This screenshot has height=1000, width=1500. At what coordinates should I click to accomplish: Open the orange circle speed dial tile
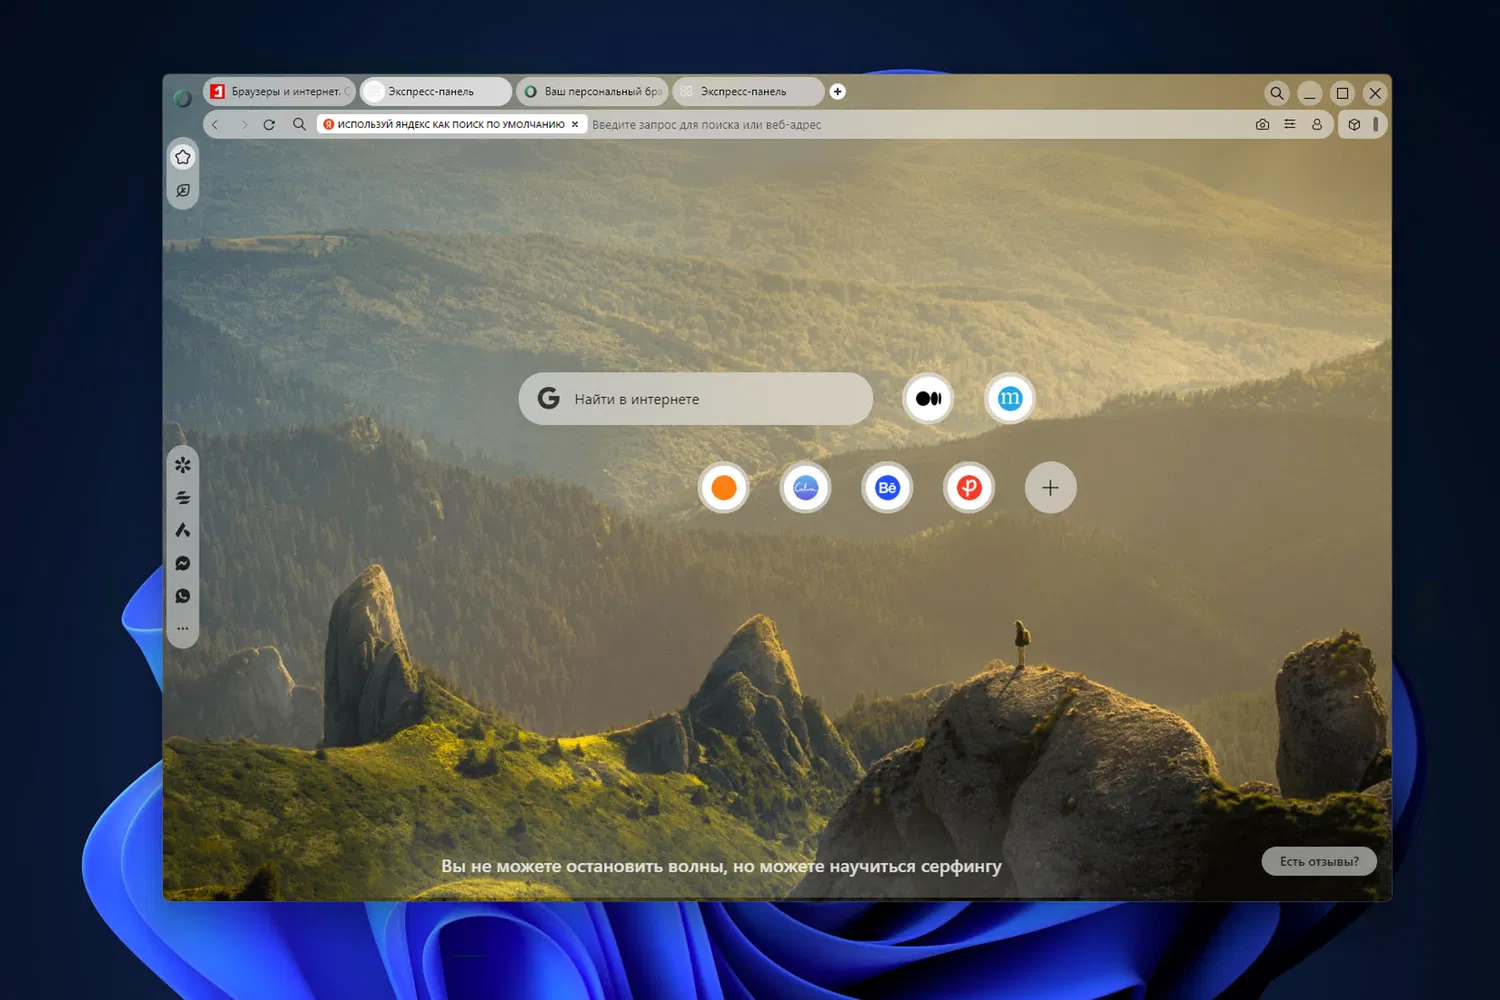724,488
